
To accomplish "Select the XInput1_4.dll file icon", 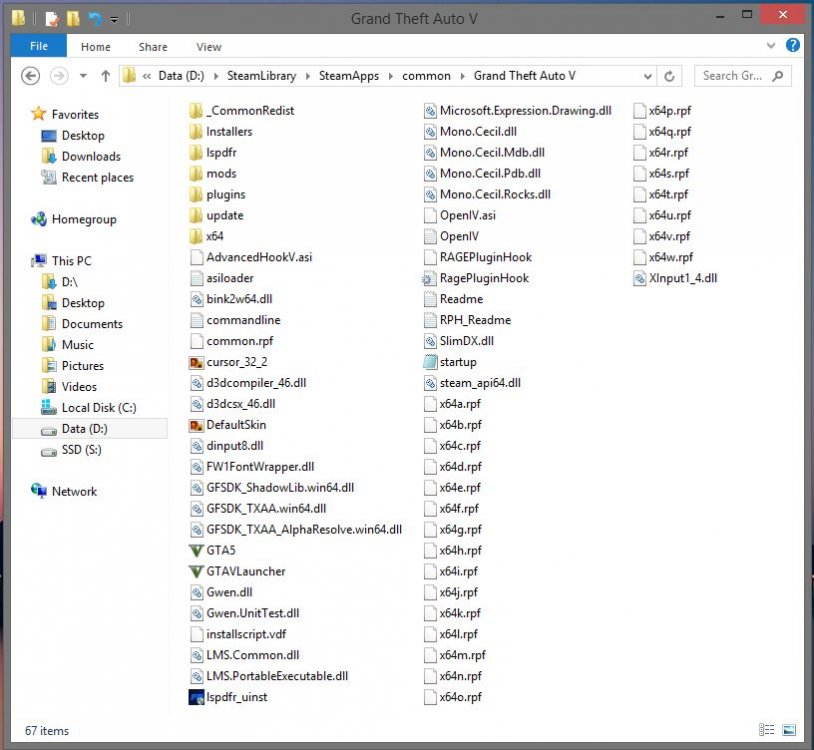I will pos(640,279).
